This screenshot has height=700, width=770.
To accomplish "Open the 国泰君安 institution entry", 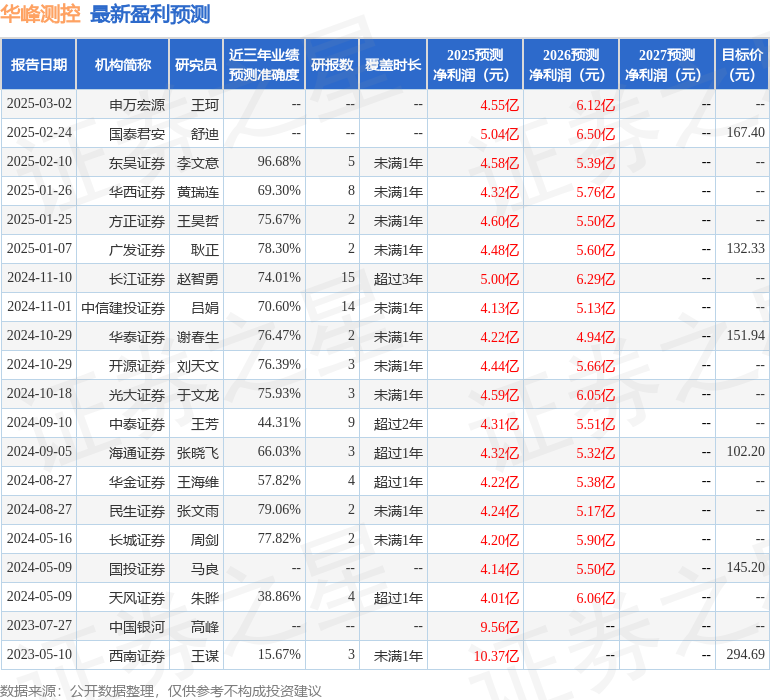I will pyautogui.click(x=137, y=133).
